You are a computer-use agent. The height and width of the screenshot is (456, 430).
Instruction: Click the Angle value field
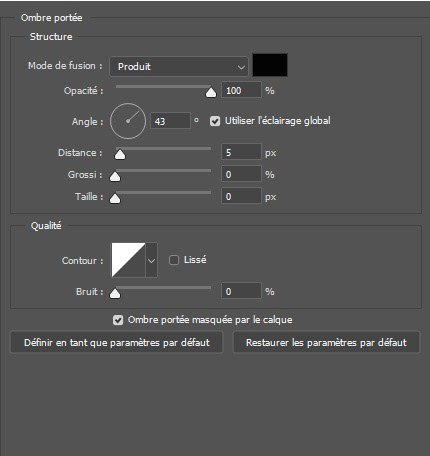pos(170,121)
